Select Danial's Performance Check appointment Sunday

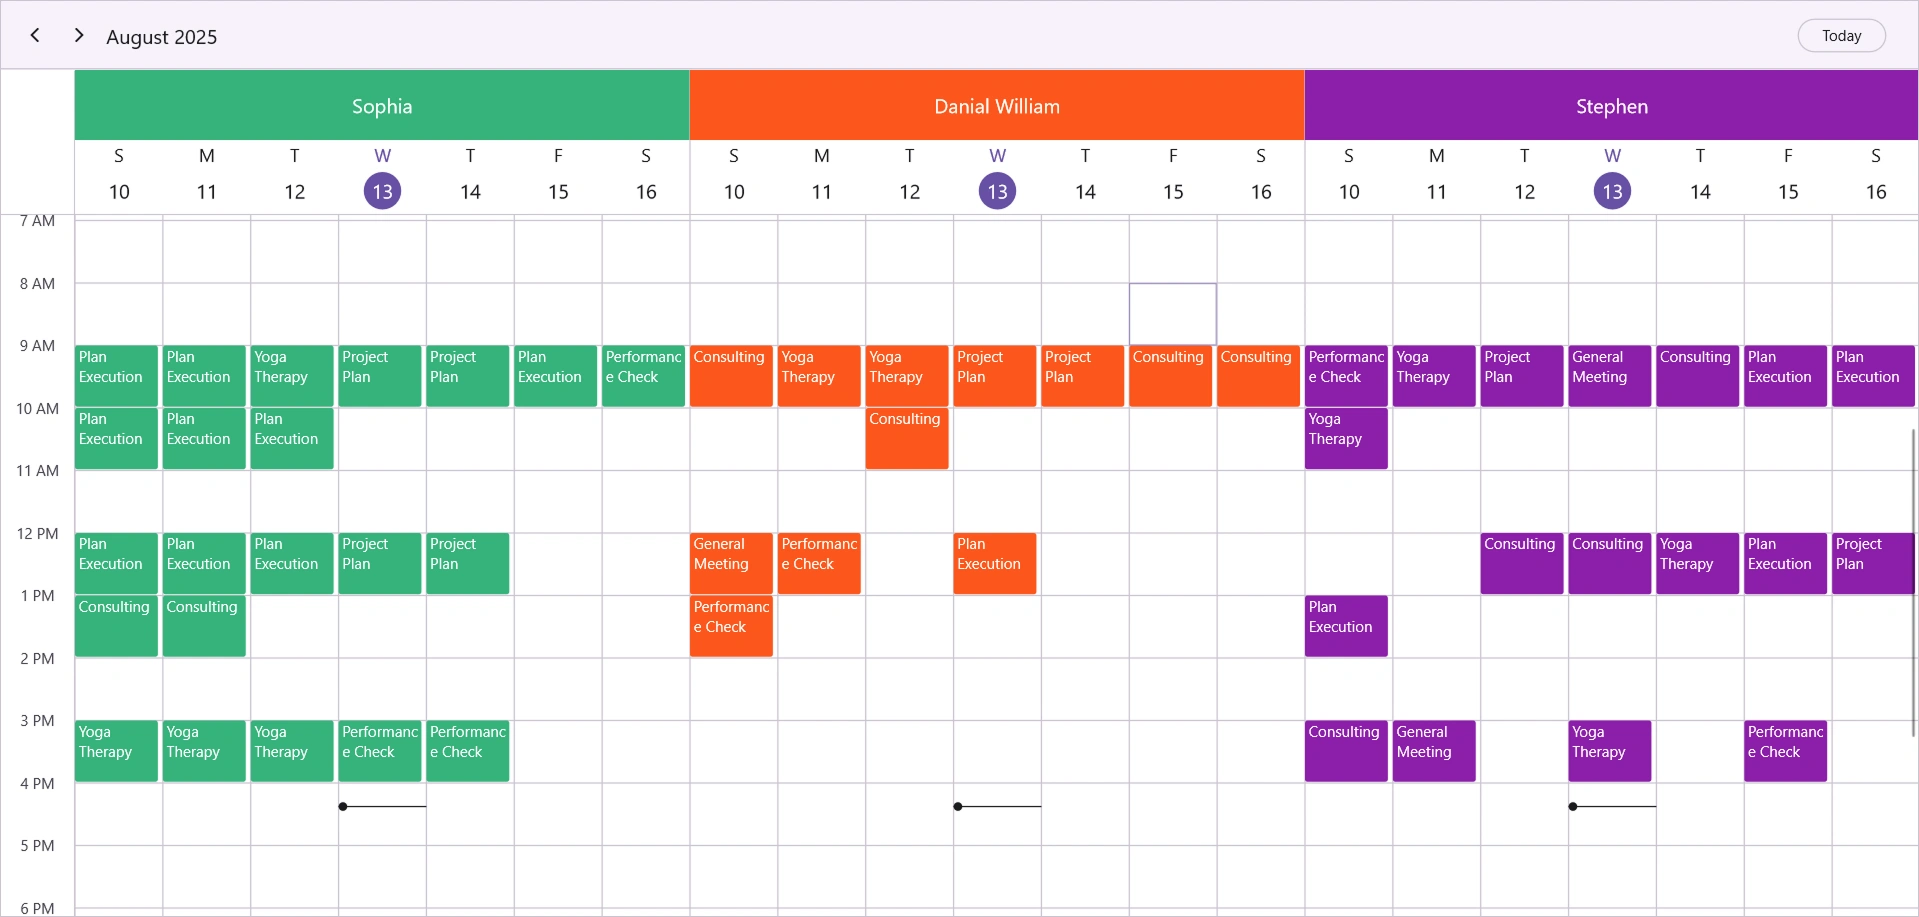(731, 626)
